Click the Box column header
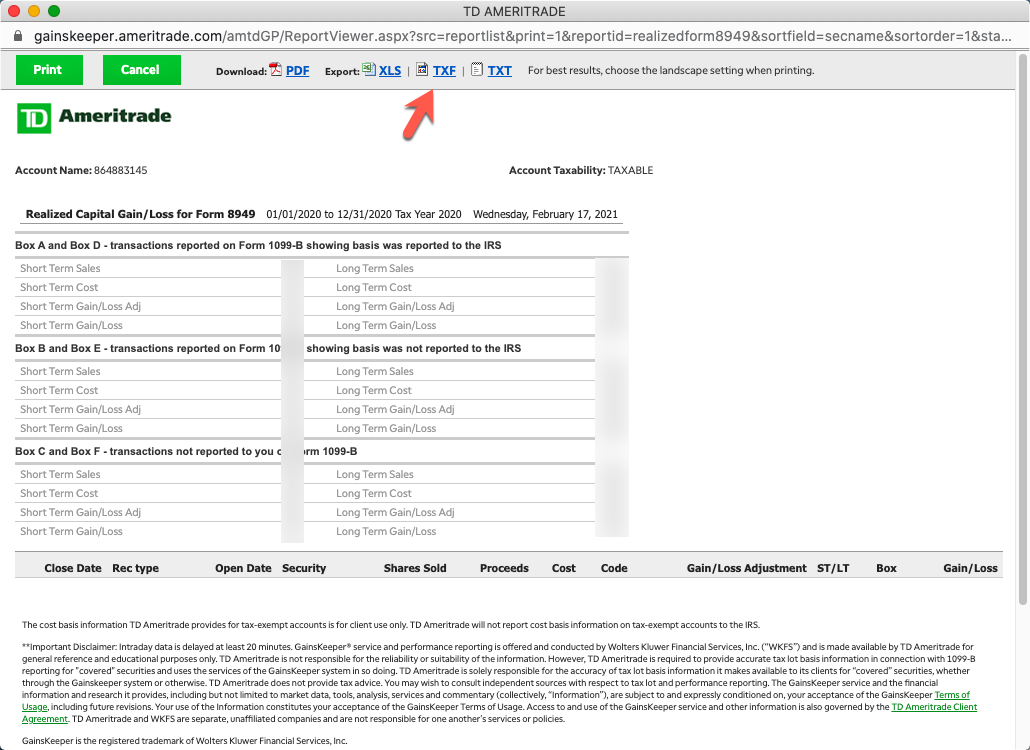The width and height of the screenshot is (1030, 750). (x=886, y=568)
